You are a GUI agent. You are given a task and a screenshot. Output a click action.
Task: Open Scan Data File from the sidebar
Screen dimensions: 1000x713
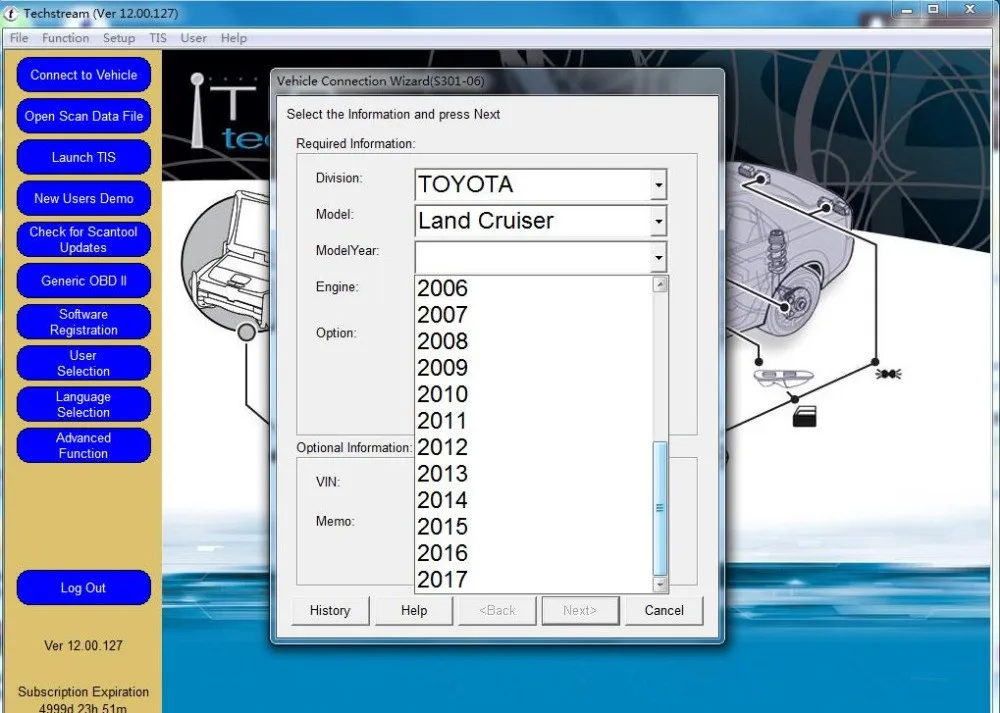[84, 116]
